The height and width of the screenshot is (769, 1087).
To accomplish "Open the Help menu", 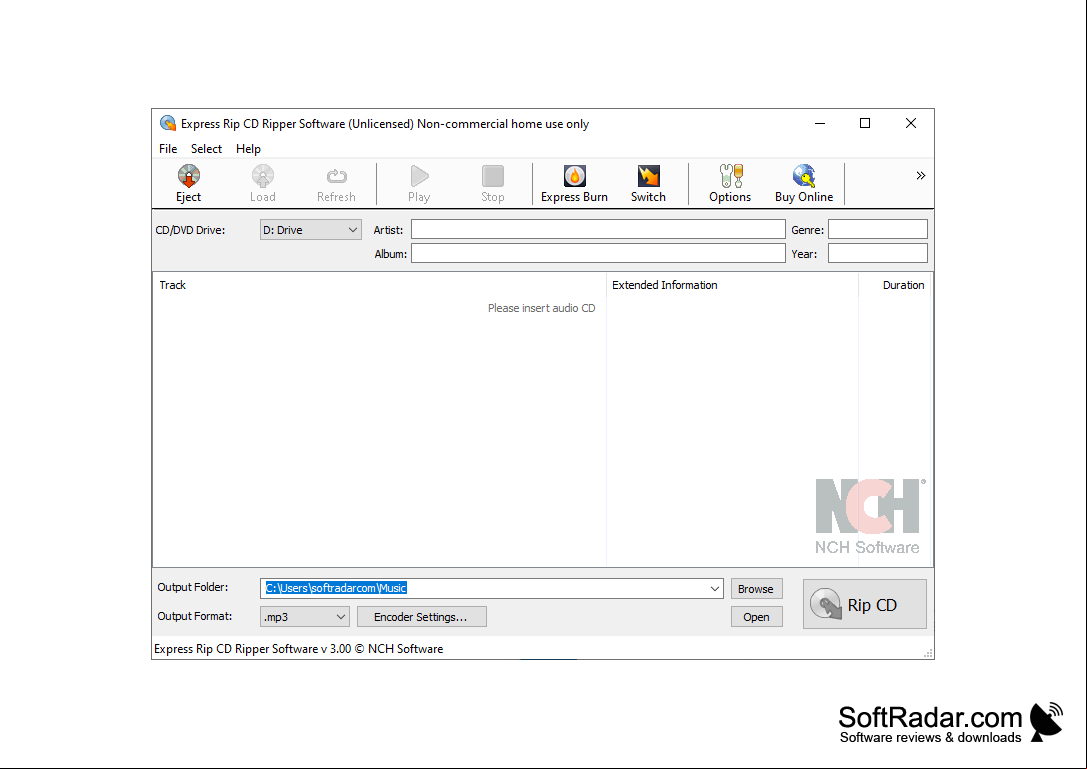I will point(248,148).
